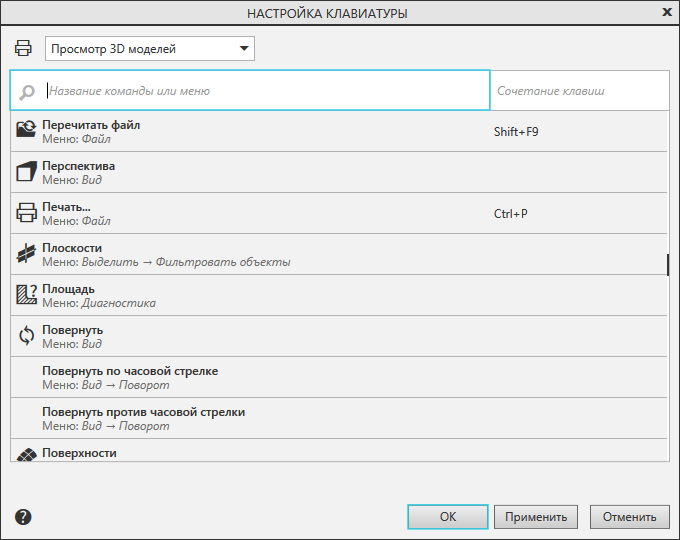Open the help question mark icon

(x=24, y=517)
